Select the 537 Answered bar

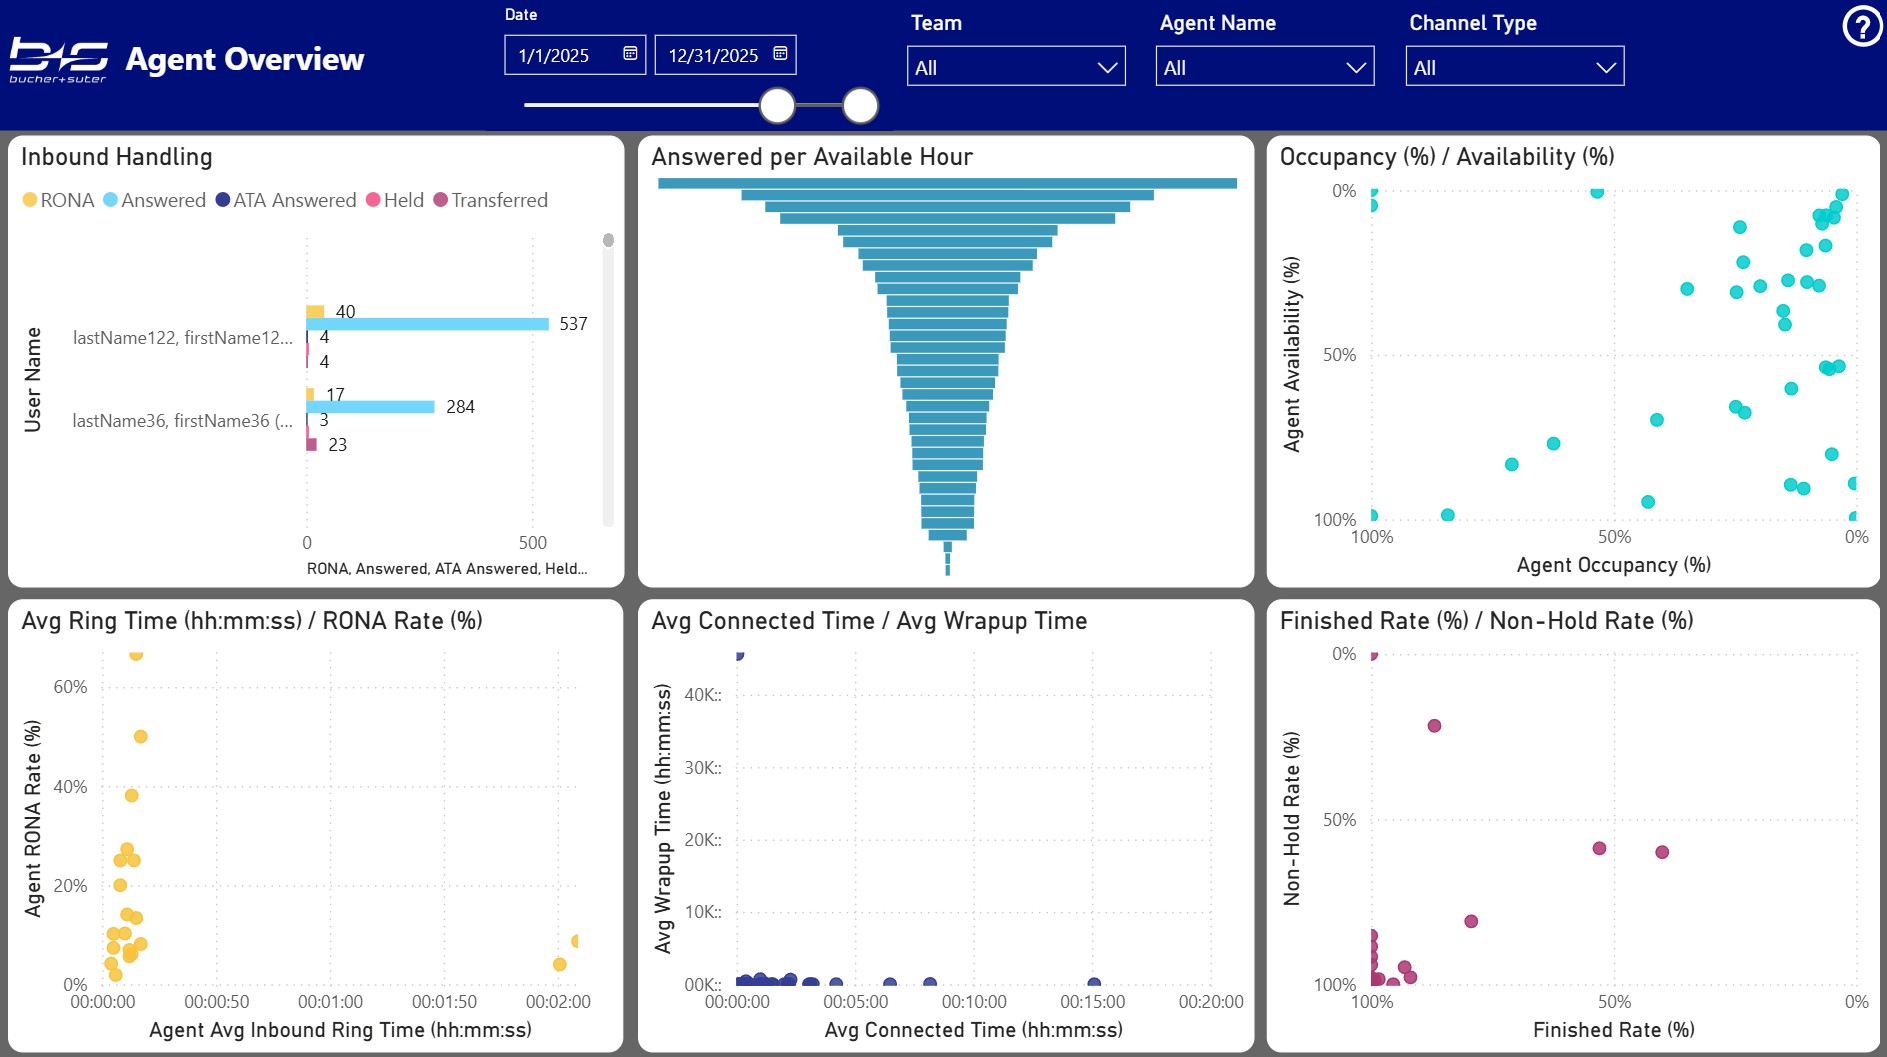[x=428, y=324]
